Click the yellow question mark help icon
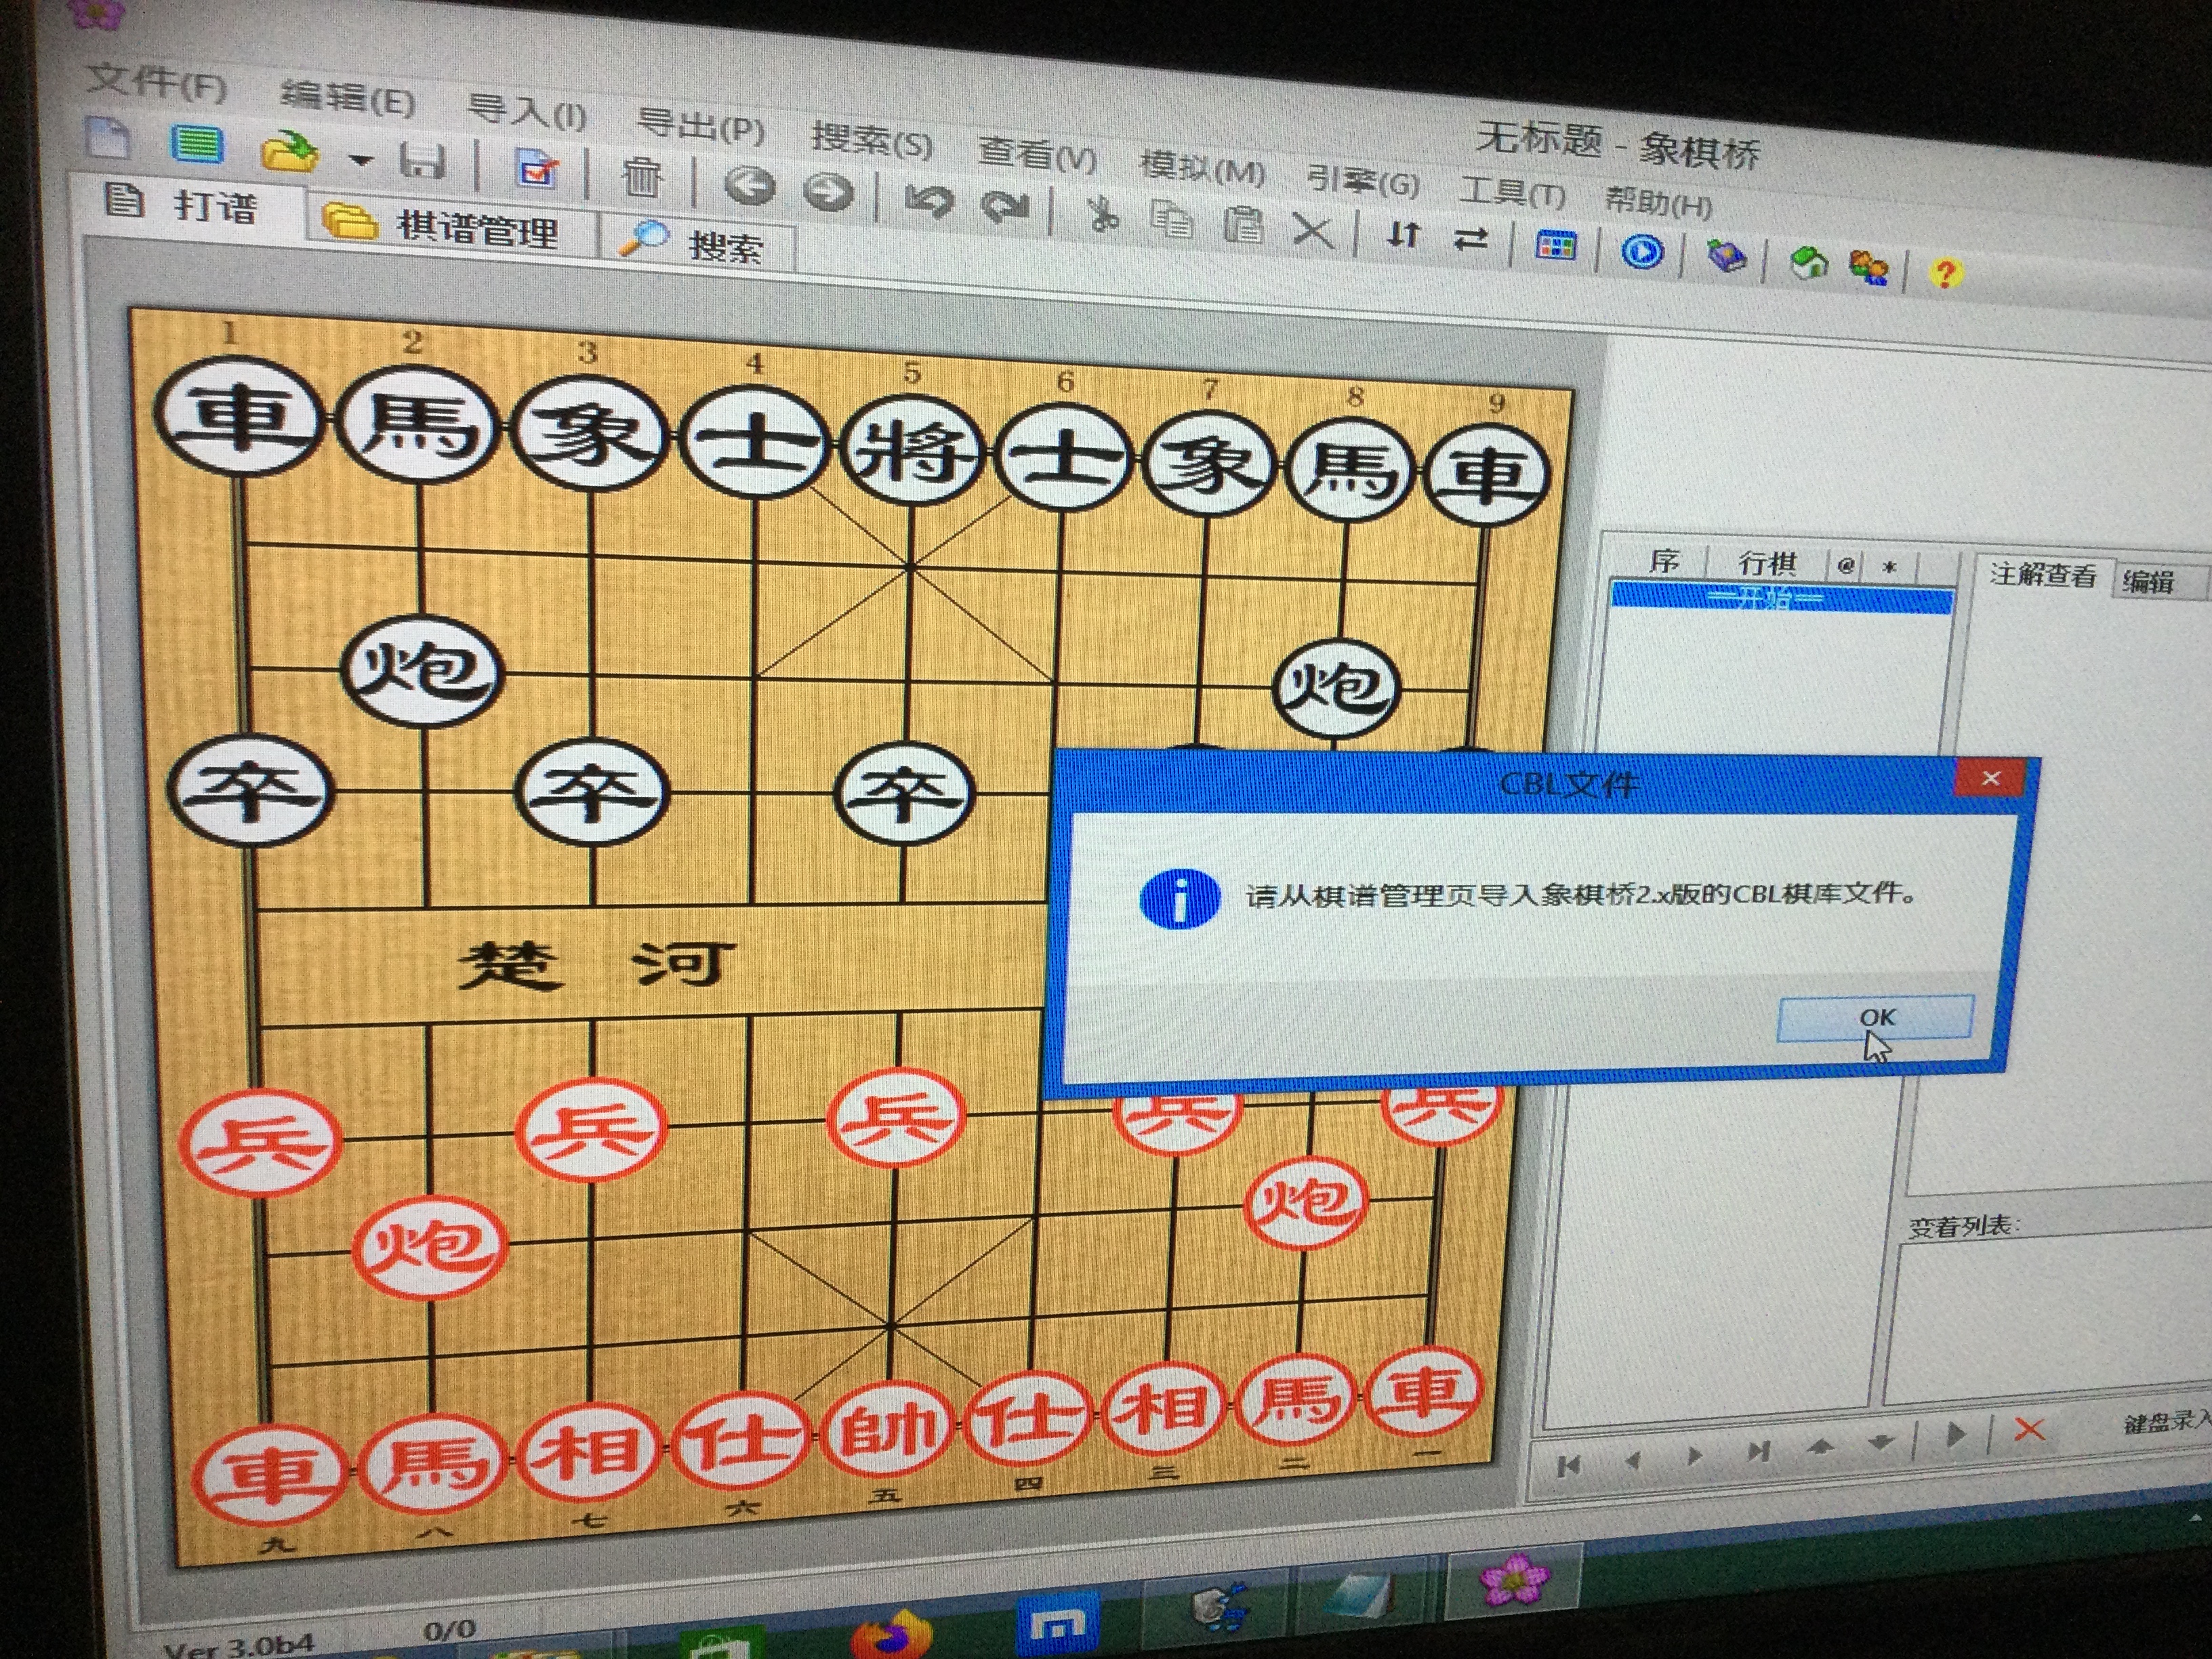Viewport: 2212px width, 1659px height. coord(1945,273)
